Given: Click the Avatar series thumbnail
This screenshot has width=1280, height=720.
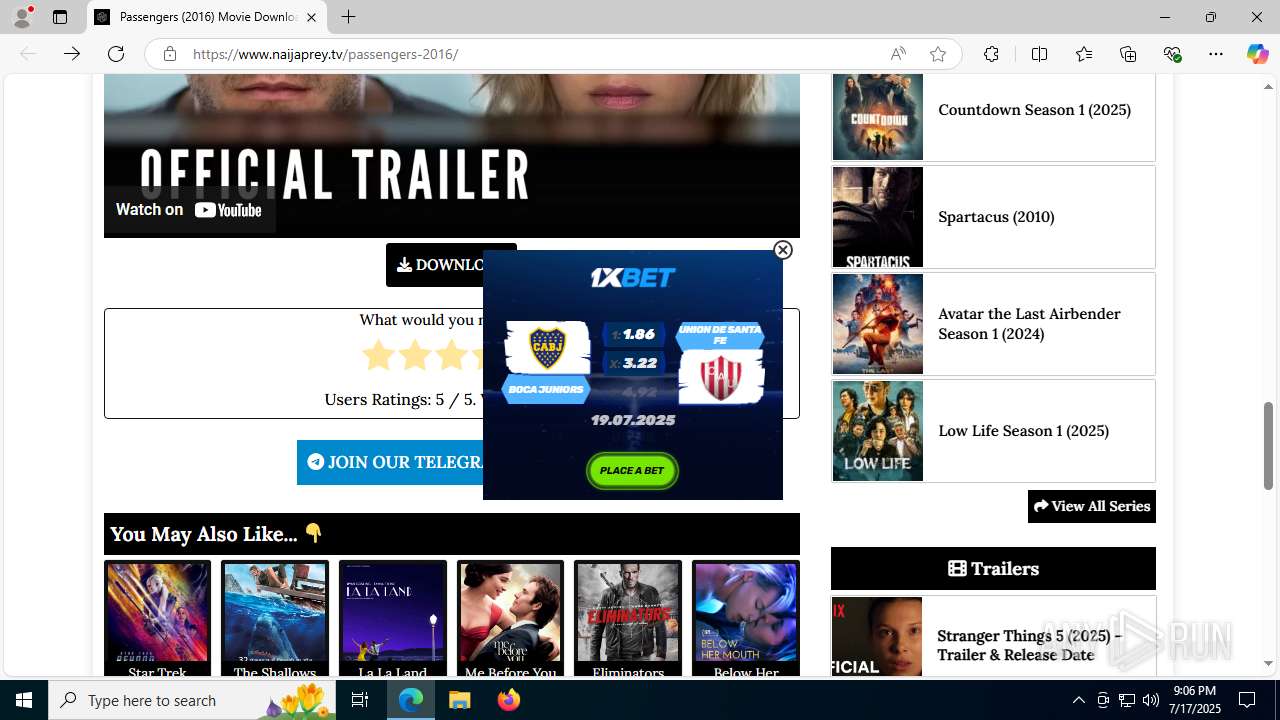Looking at the screenshot, I should coord(878,324).
